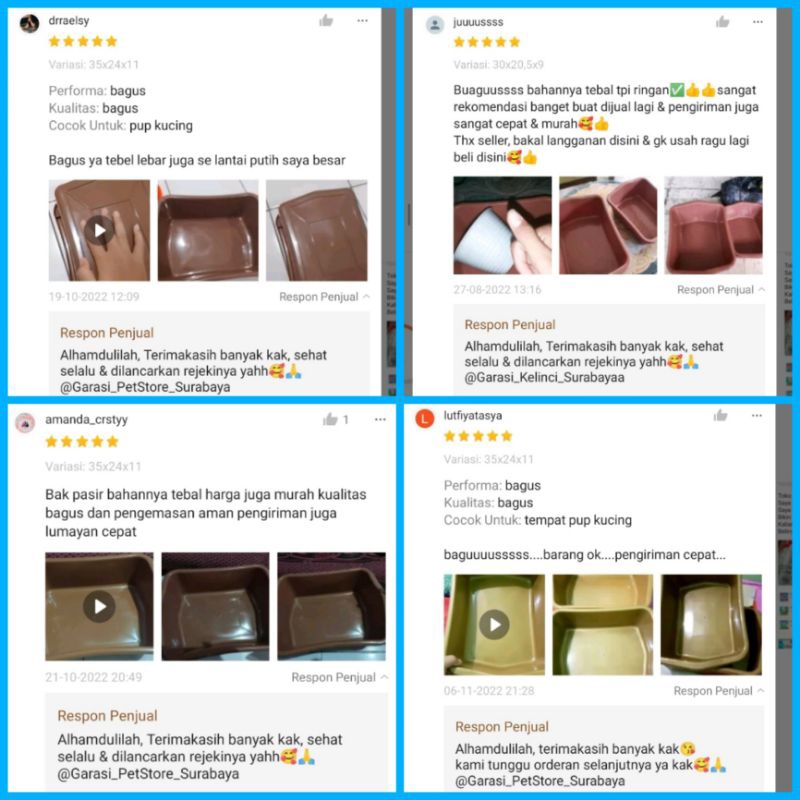Image resolution: width=800 pixels, height=800 pixels.
Task: Collapse Respon Penjual under juuuussss's review
Action: pyautogui.click(x=721, y=289)
